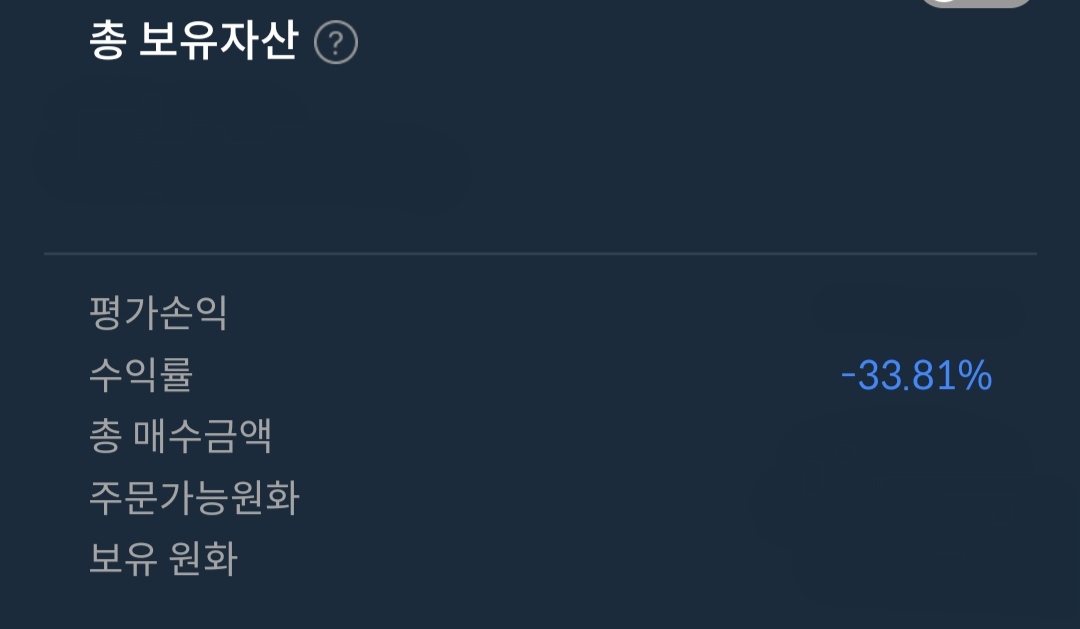Tap the hidden 보유 원화 value
Image resolution: width=1080 pixels, height=629 pixels.
(x=900, y=560)
